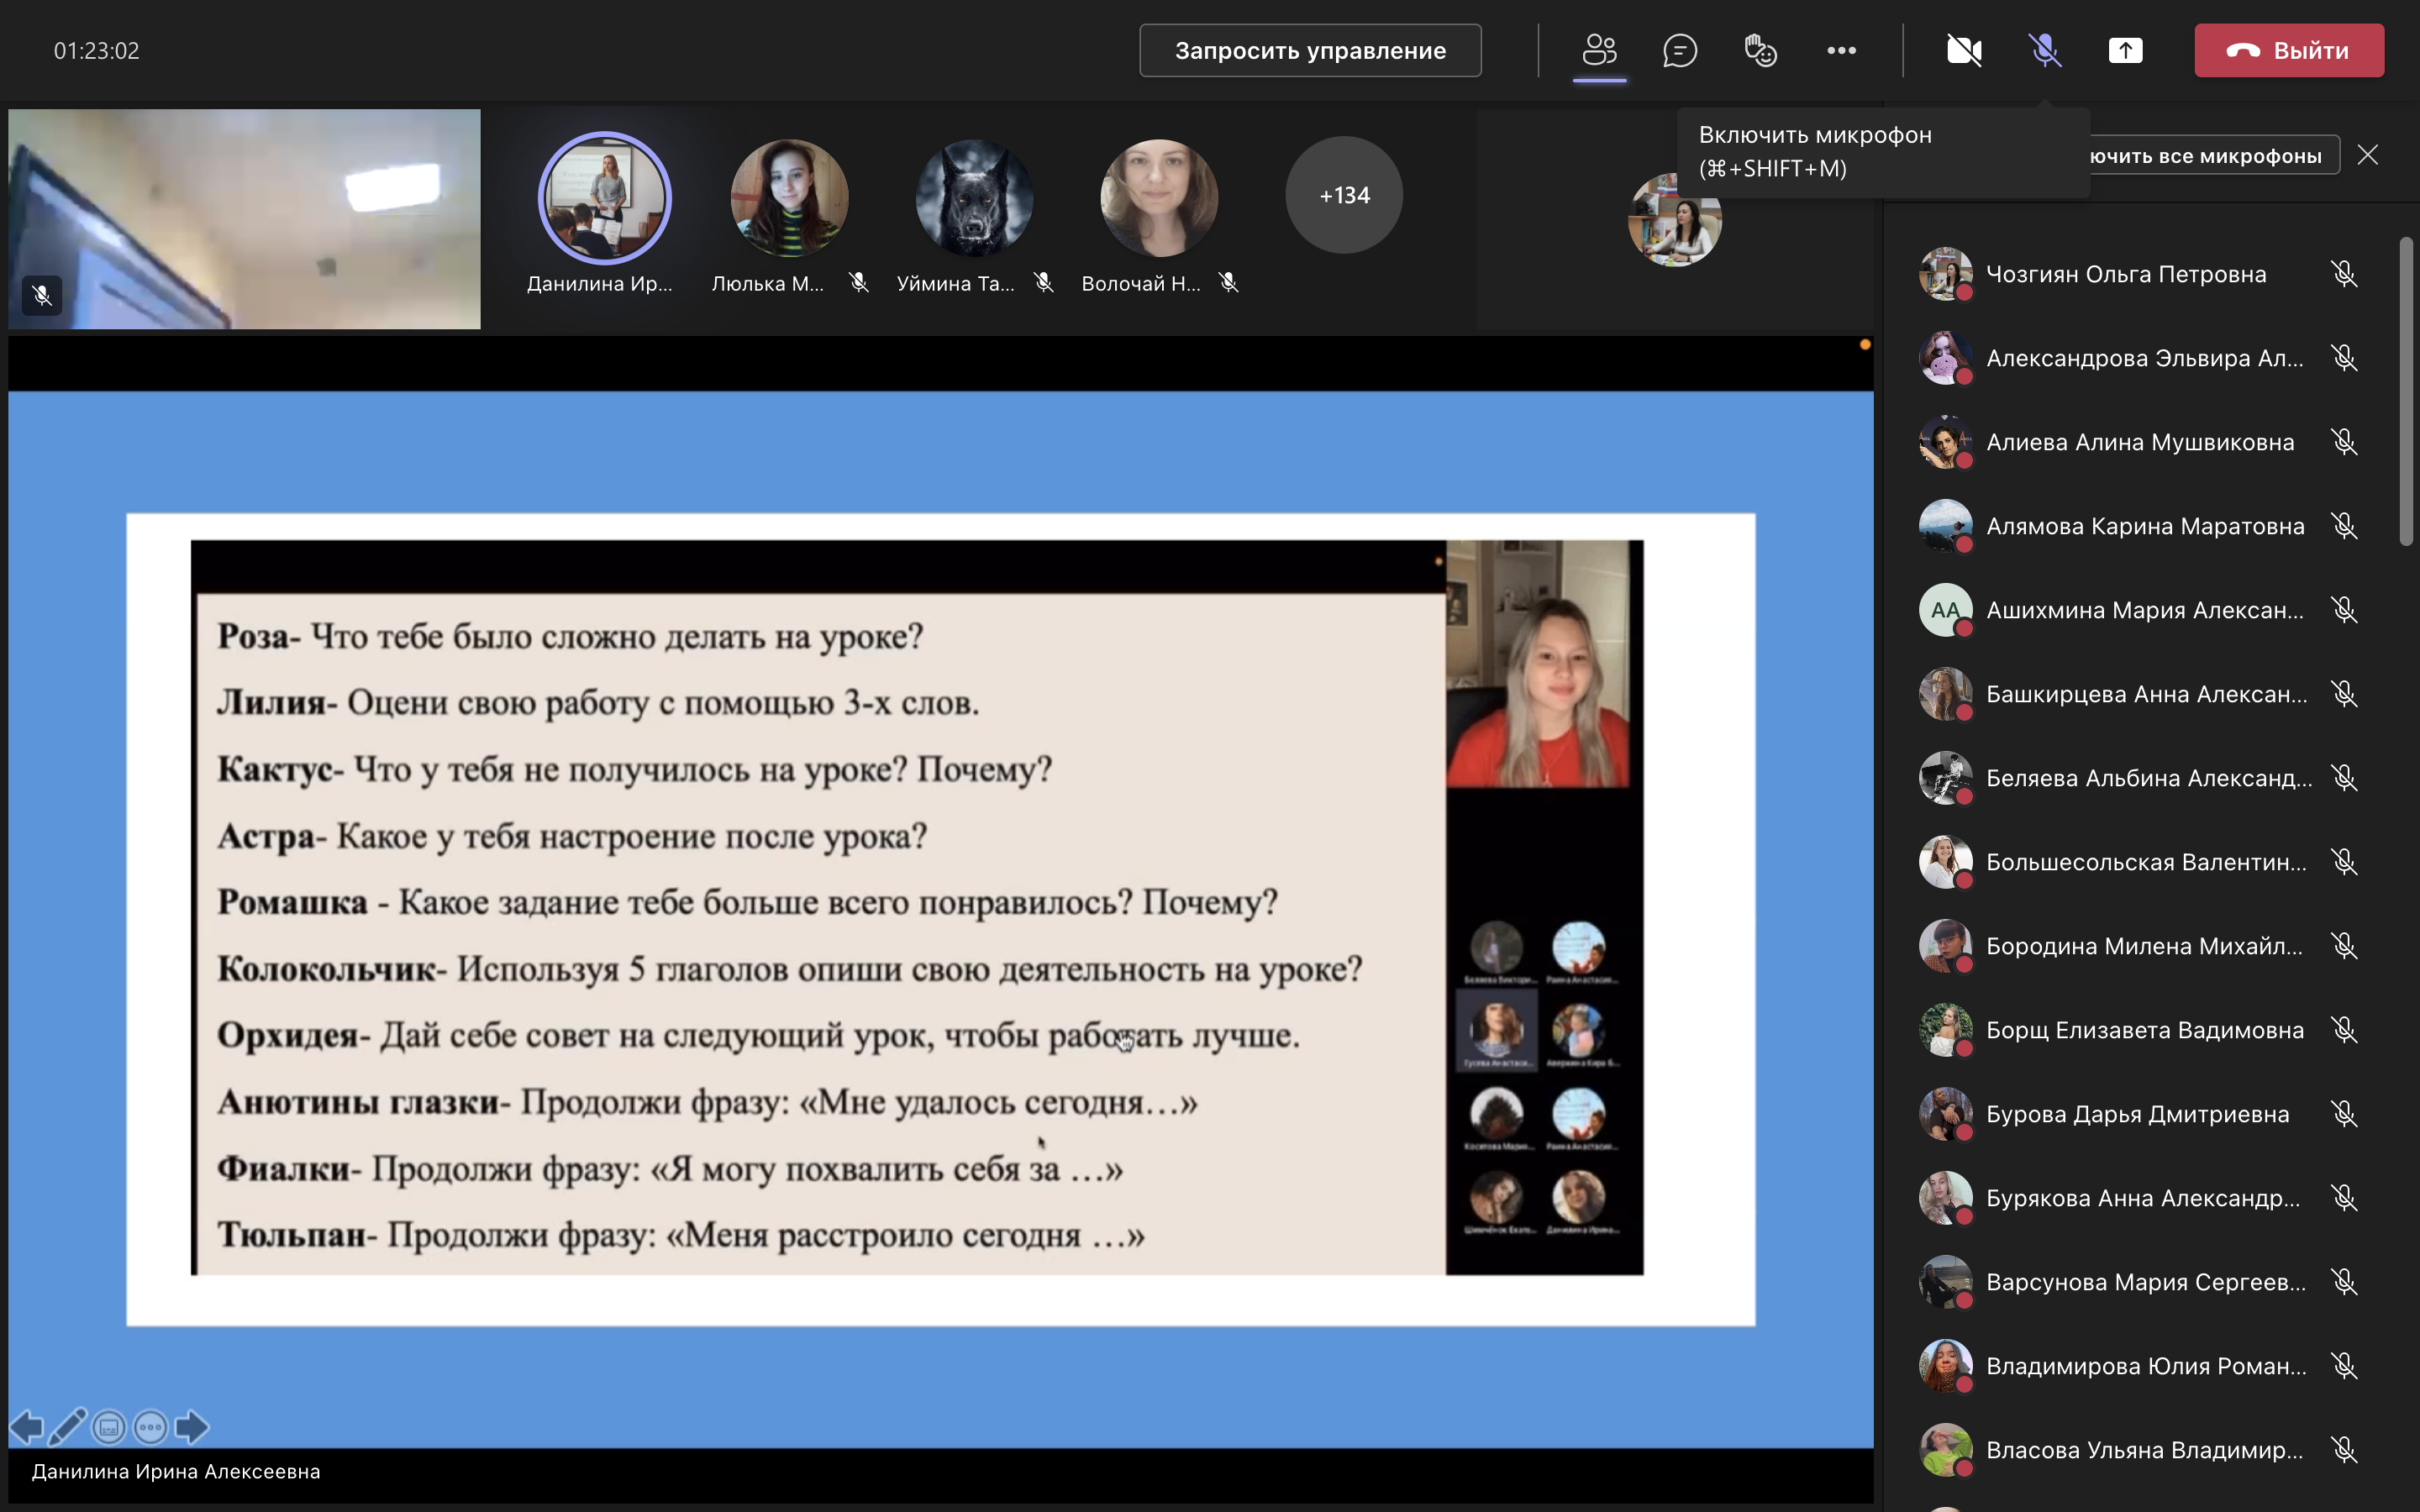Viewport: 2420px width, 1512px height.
Task: Select the pen annotation tool
Action: (67, 1427)
